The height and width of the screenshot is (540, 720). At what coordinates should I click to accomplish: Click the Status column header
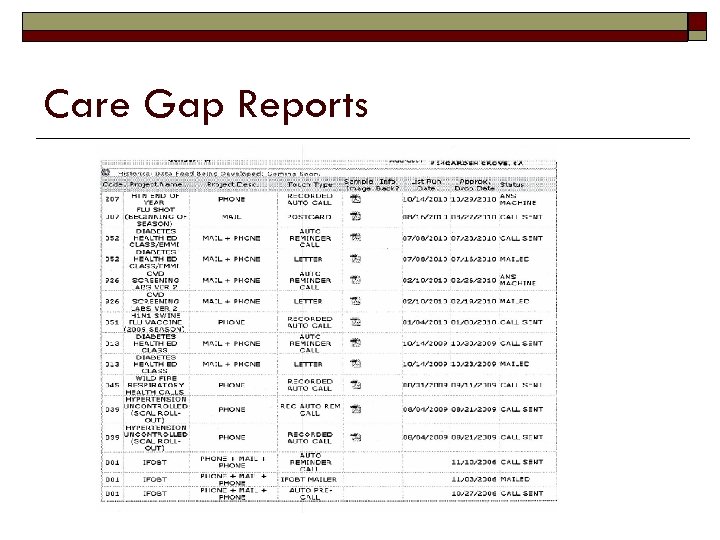point(512,185)
